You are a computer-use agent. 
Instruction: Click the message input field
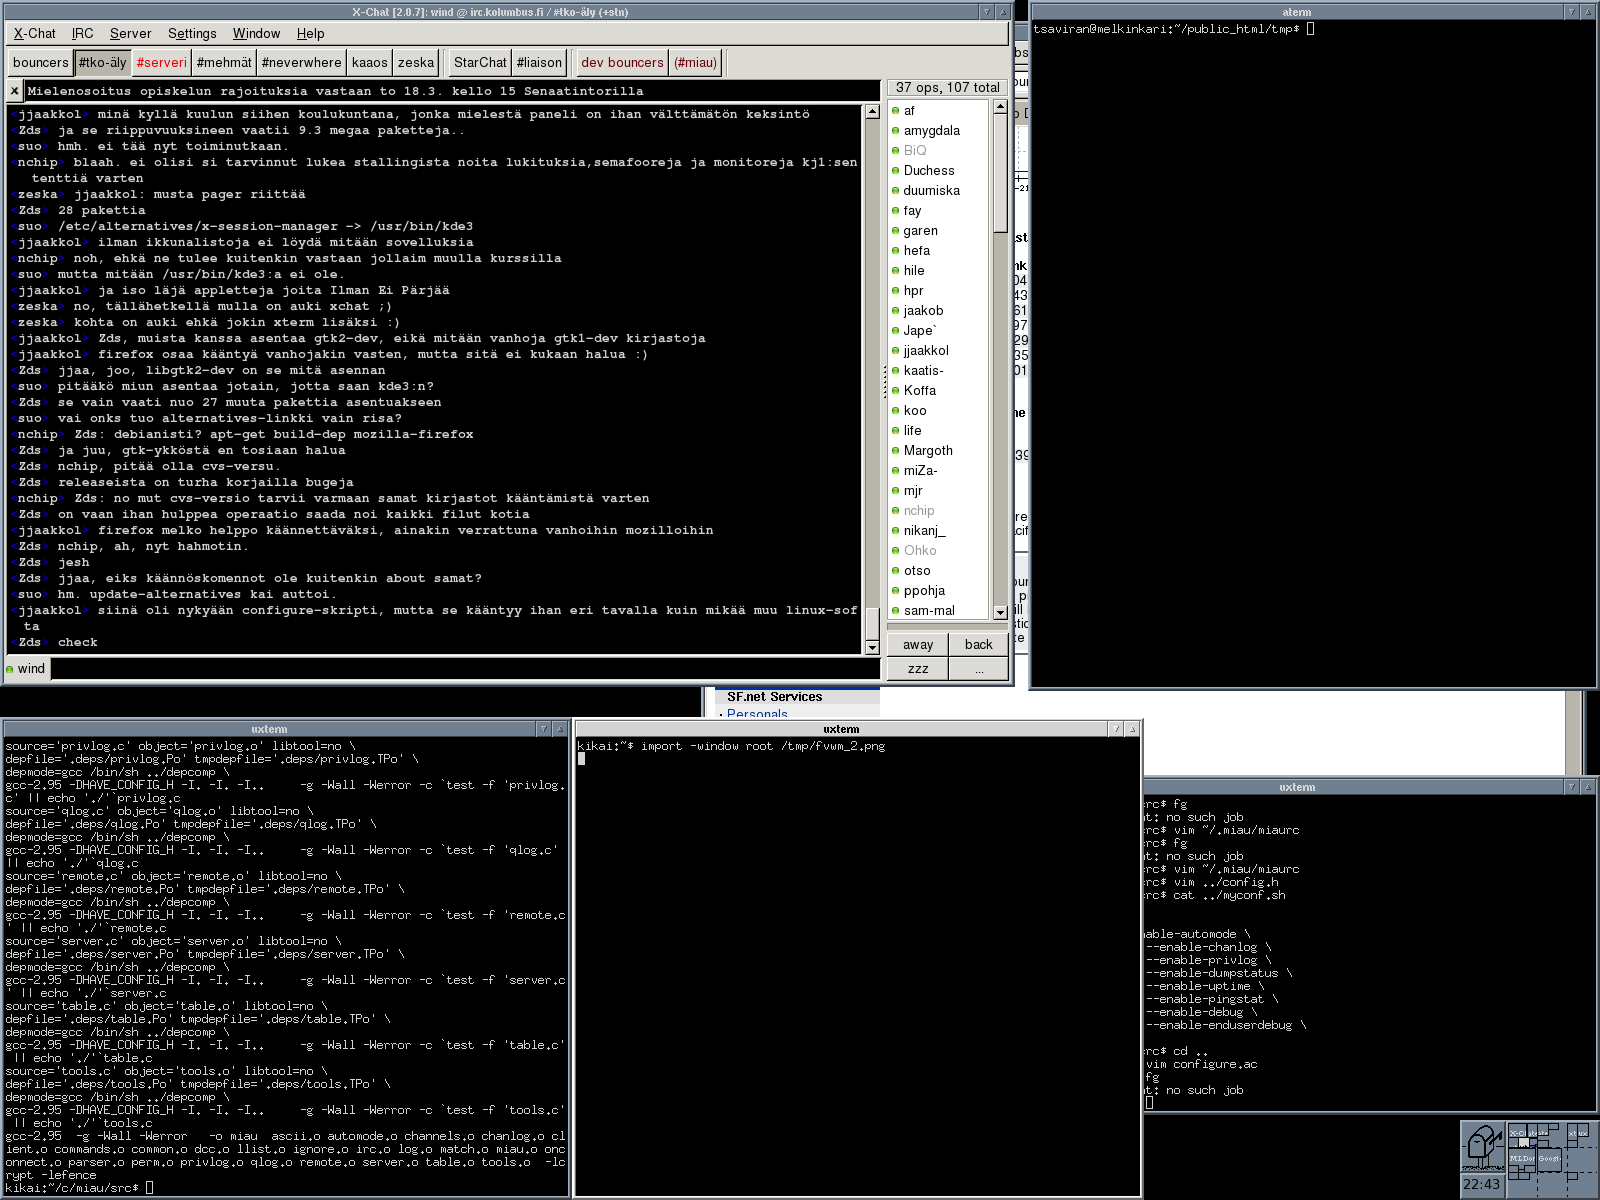click(x=465, y=669)
